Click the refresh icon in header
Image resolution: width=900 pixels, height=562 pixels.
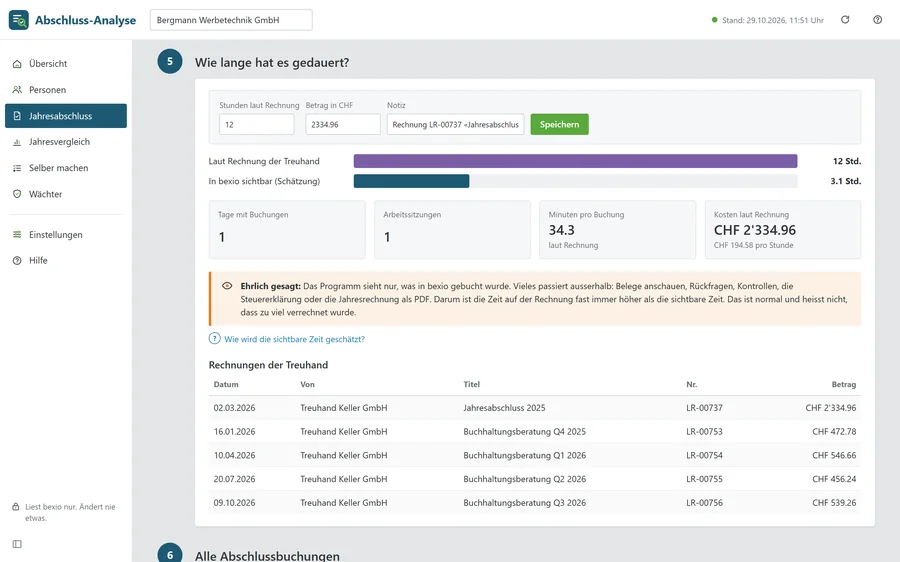tap(845, 20)
